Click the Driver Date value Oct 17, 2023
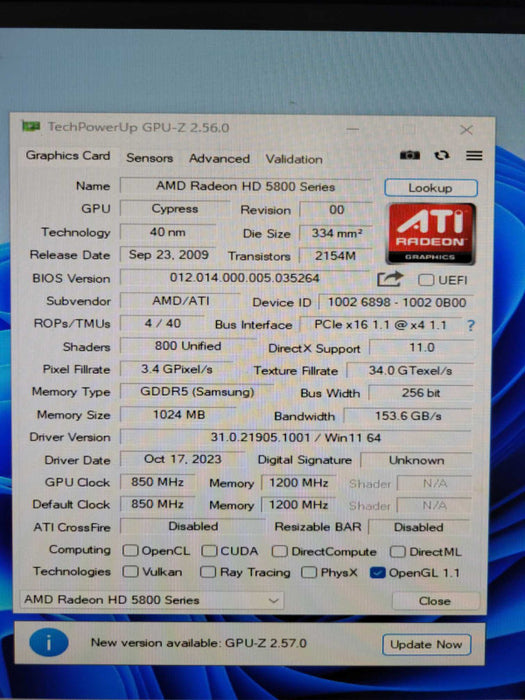The image size is (525, 700). (182, 459)
